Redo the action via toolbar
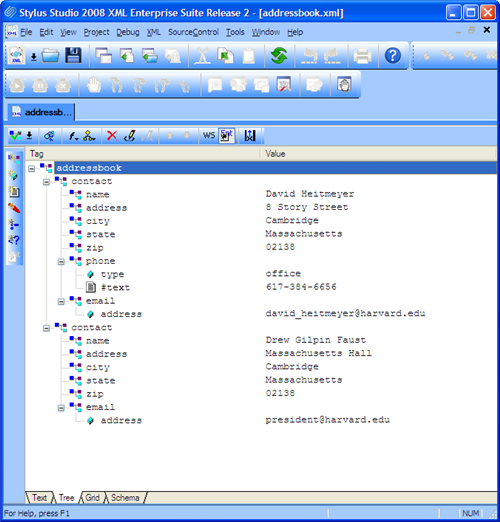500x522 pixels. point(332,56)
